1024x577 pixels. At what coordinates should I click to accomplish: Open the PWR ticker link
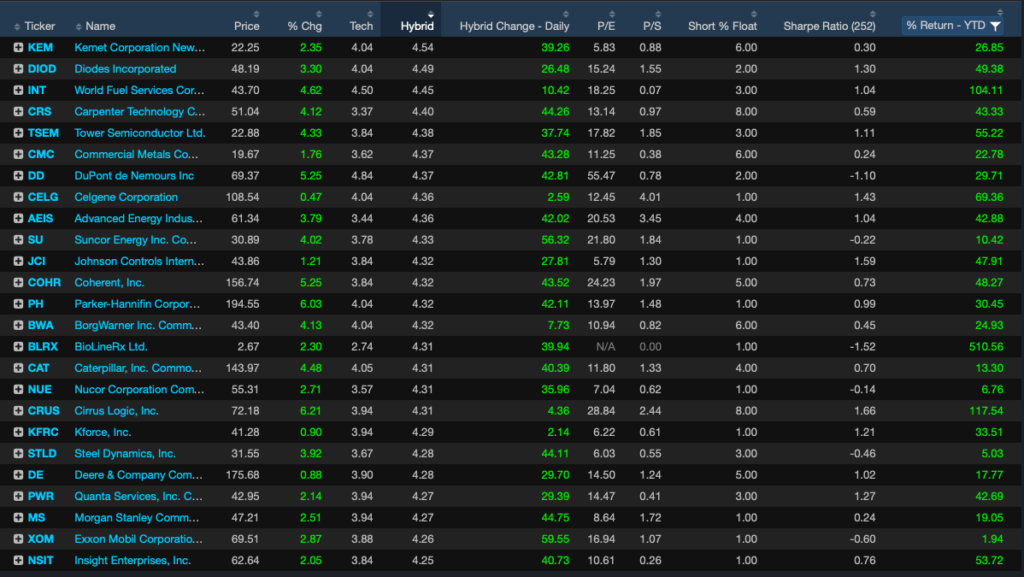tap(40, 496)
